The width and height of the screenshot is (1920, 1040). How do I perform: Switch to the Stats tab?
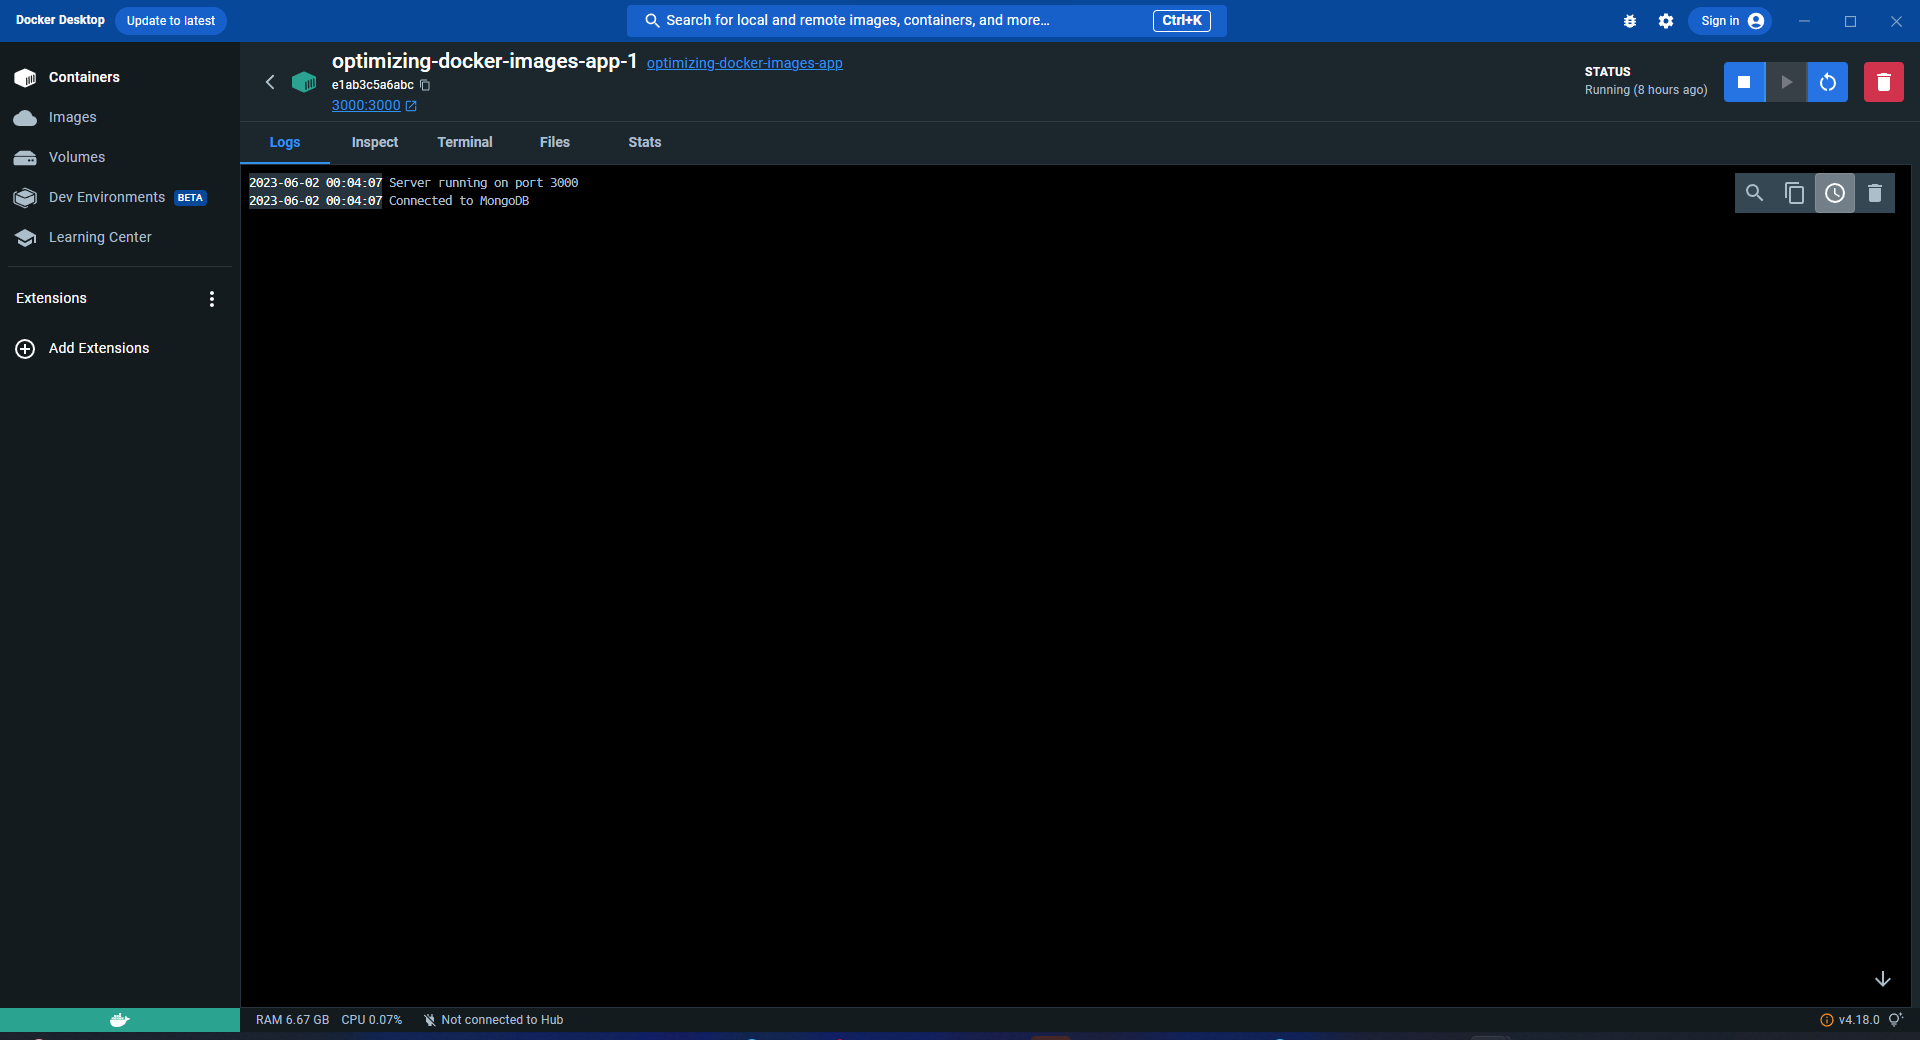tap(645, 143)
